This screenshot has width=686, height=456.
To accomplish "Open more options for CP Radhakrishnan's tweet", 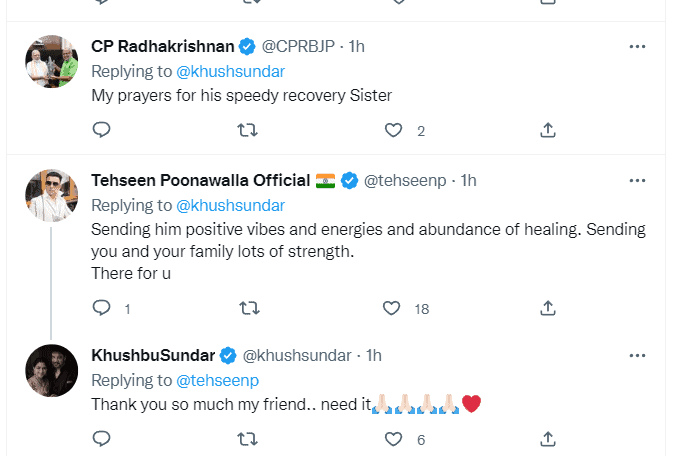I will click(636, 46).
